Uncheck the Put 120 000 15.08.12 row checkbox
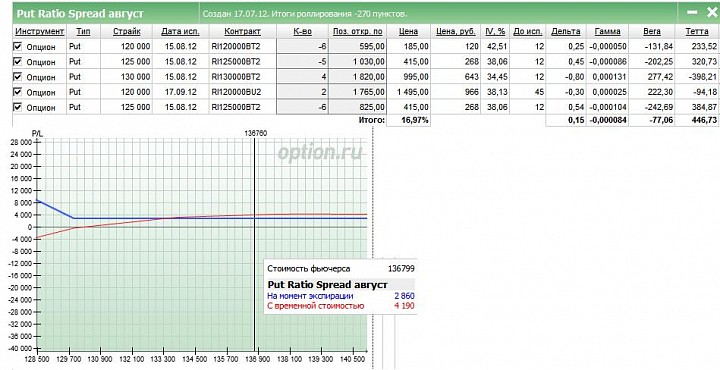This screenshot has height=370, width=720. tap(18, 46)
